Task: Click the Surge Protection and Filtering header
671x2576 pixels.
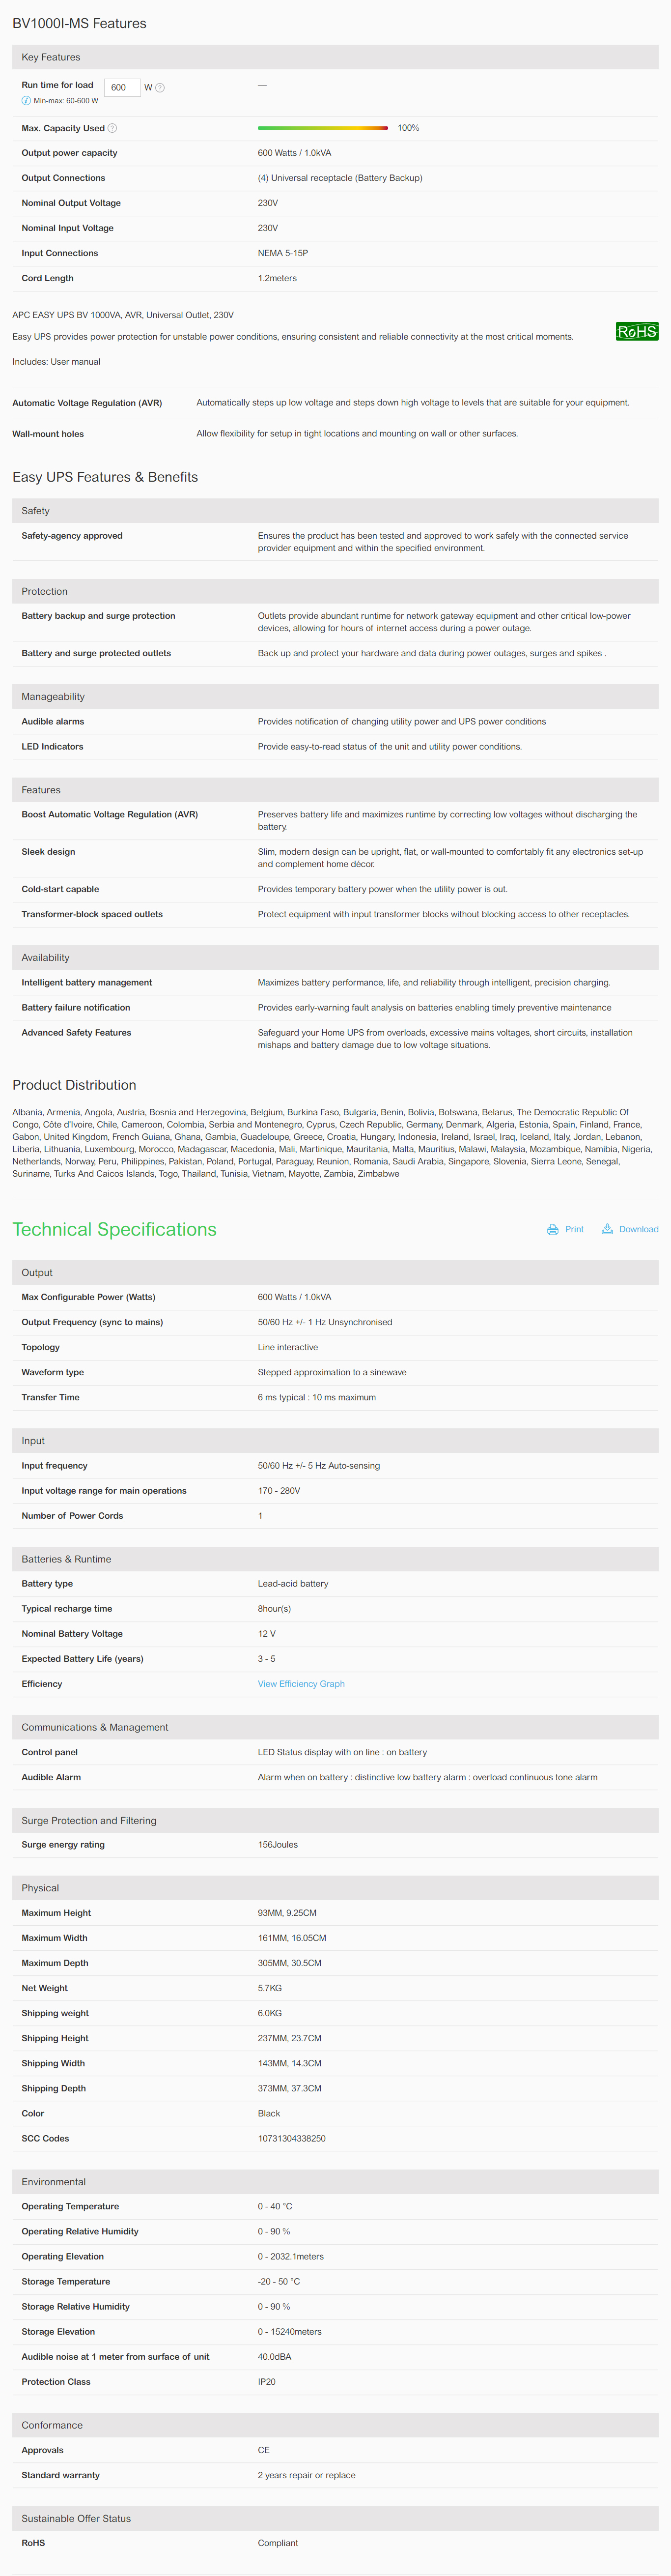Action: coord(335,1820)
